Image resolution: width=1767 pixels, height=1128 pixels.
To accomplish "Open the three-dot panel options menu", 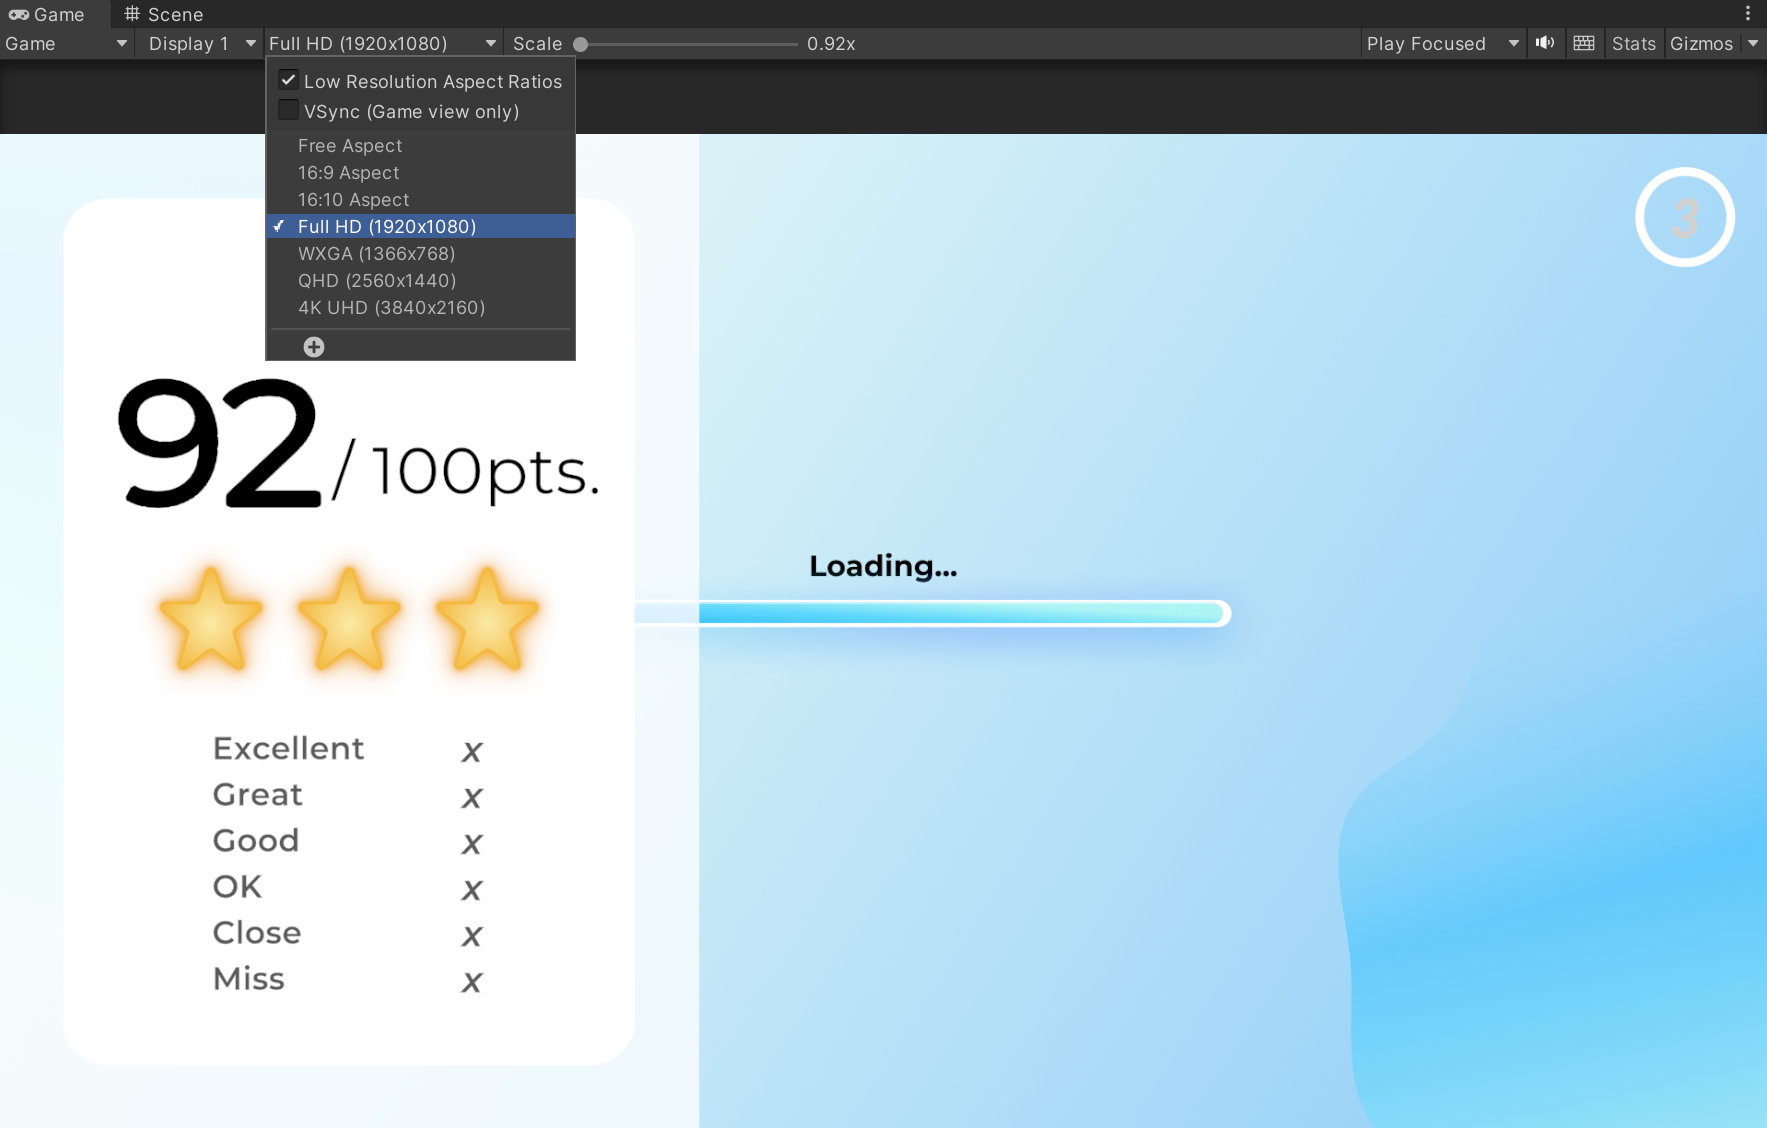I will 1748,13.
